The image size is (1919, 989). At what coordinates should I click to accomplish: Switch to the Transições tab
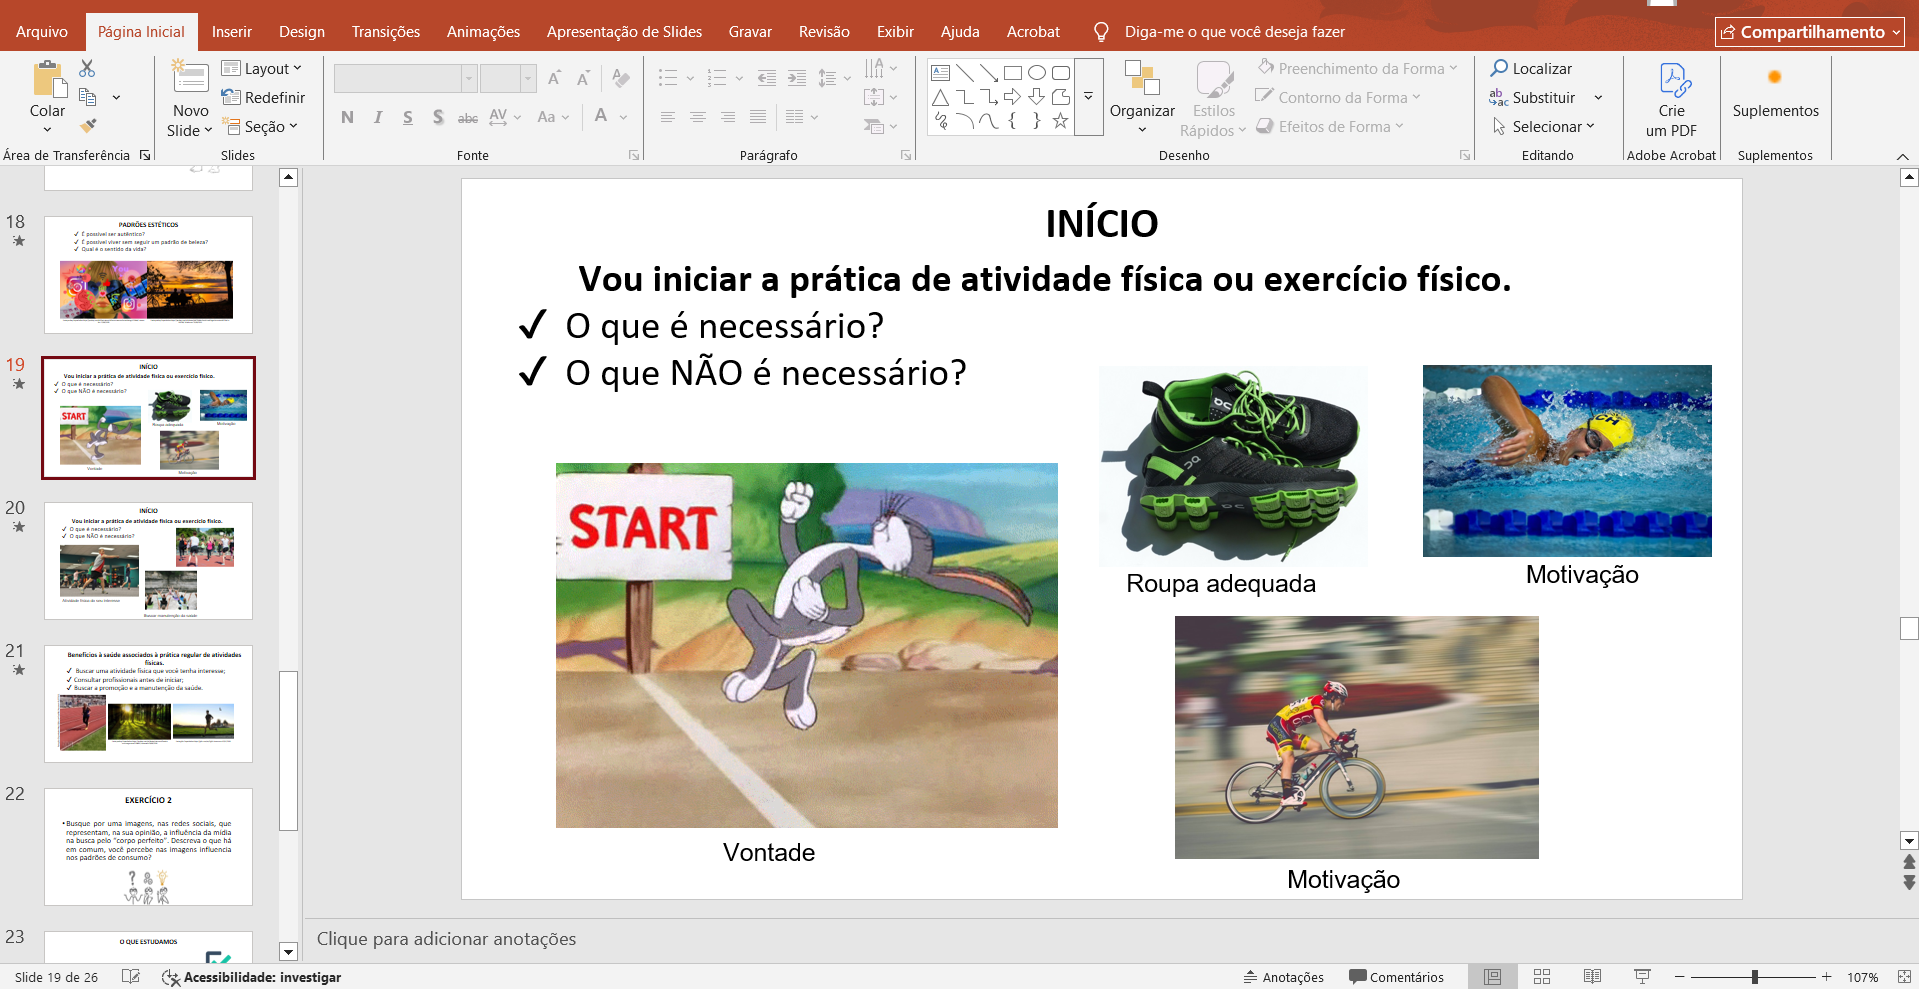pyautogui.click(x=386, y=32)
